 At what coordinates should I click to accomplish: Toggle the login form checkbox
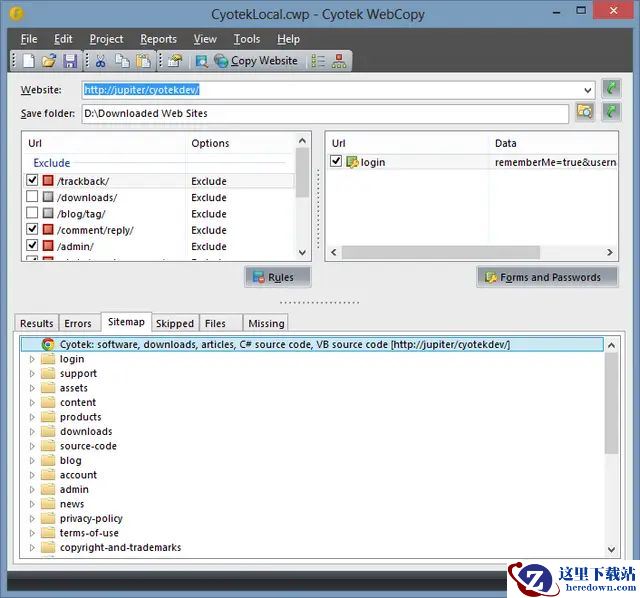336,161
